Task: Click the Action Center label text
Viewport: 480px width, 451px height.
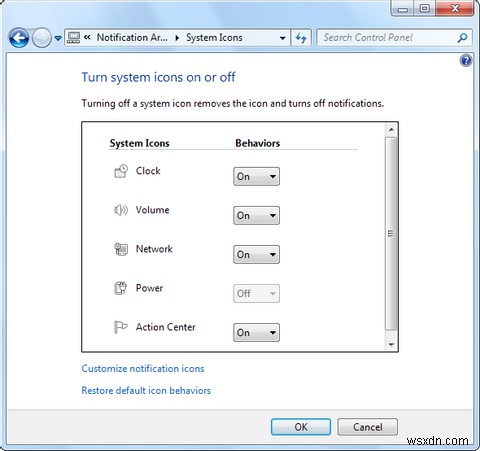Action: [165, 327]
